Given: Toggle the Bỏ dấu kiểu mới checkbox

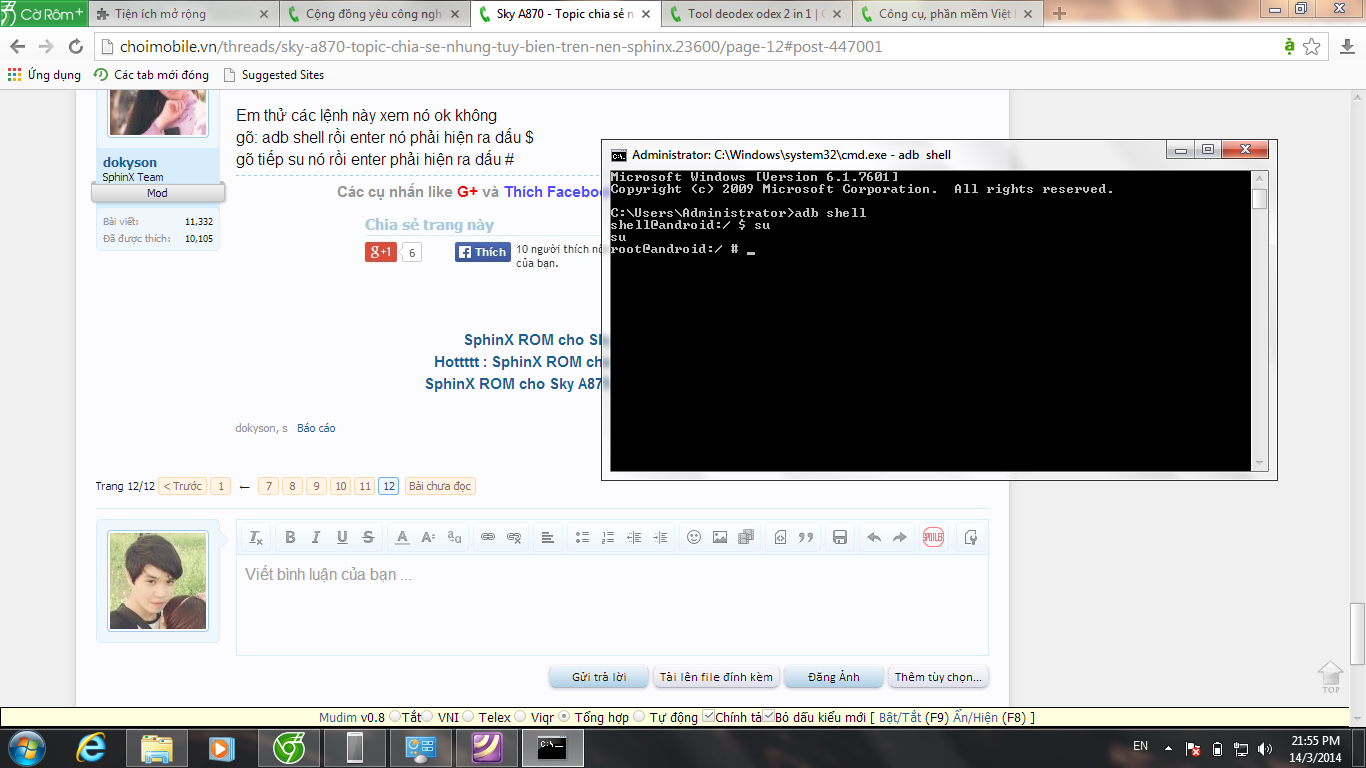Looking at the screenshot, I should 769,716.
